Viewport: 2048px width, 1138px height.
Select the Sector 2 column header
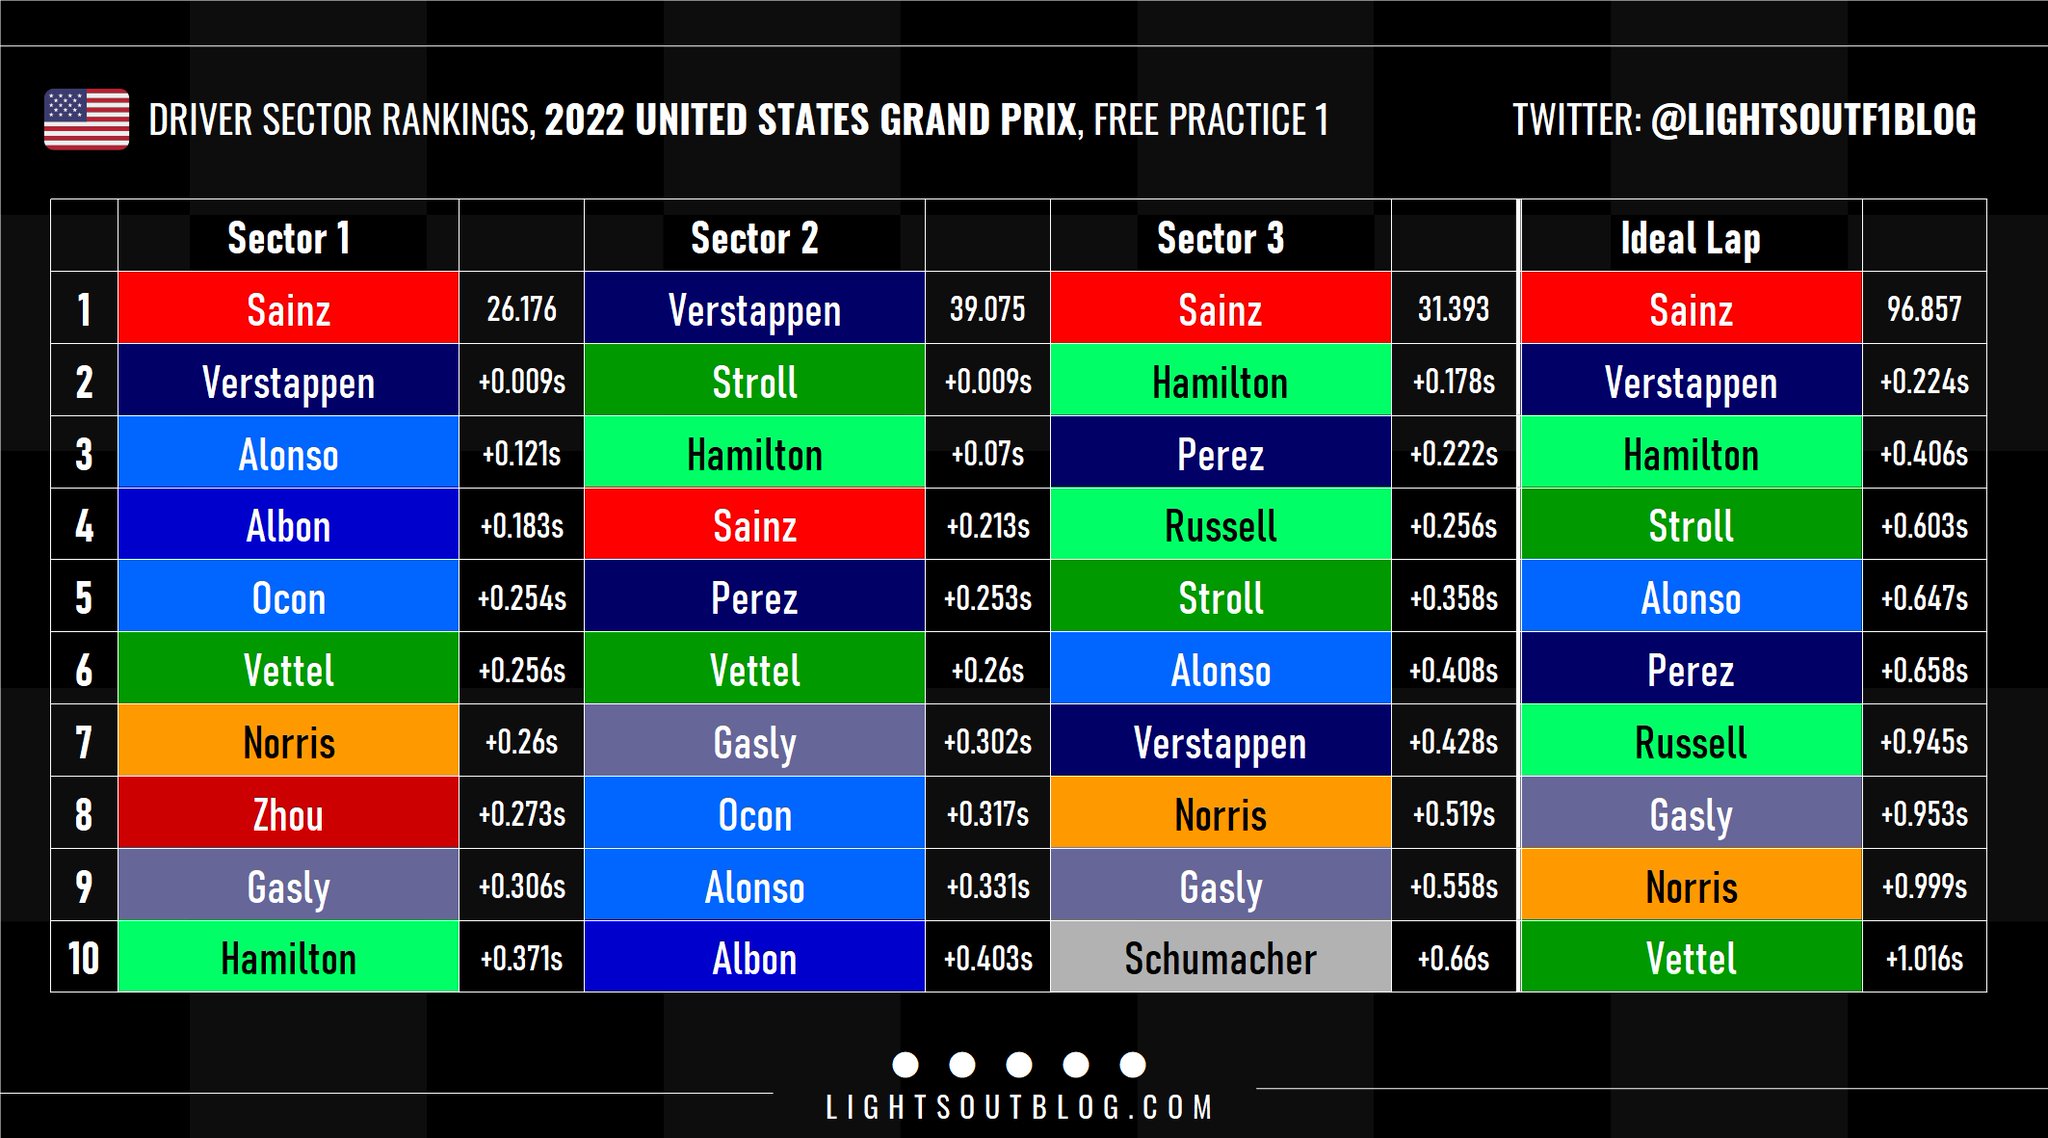[754, 238]
